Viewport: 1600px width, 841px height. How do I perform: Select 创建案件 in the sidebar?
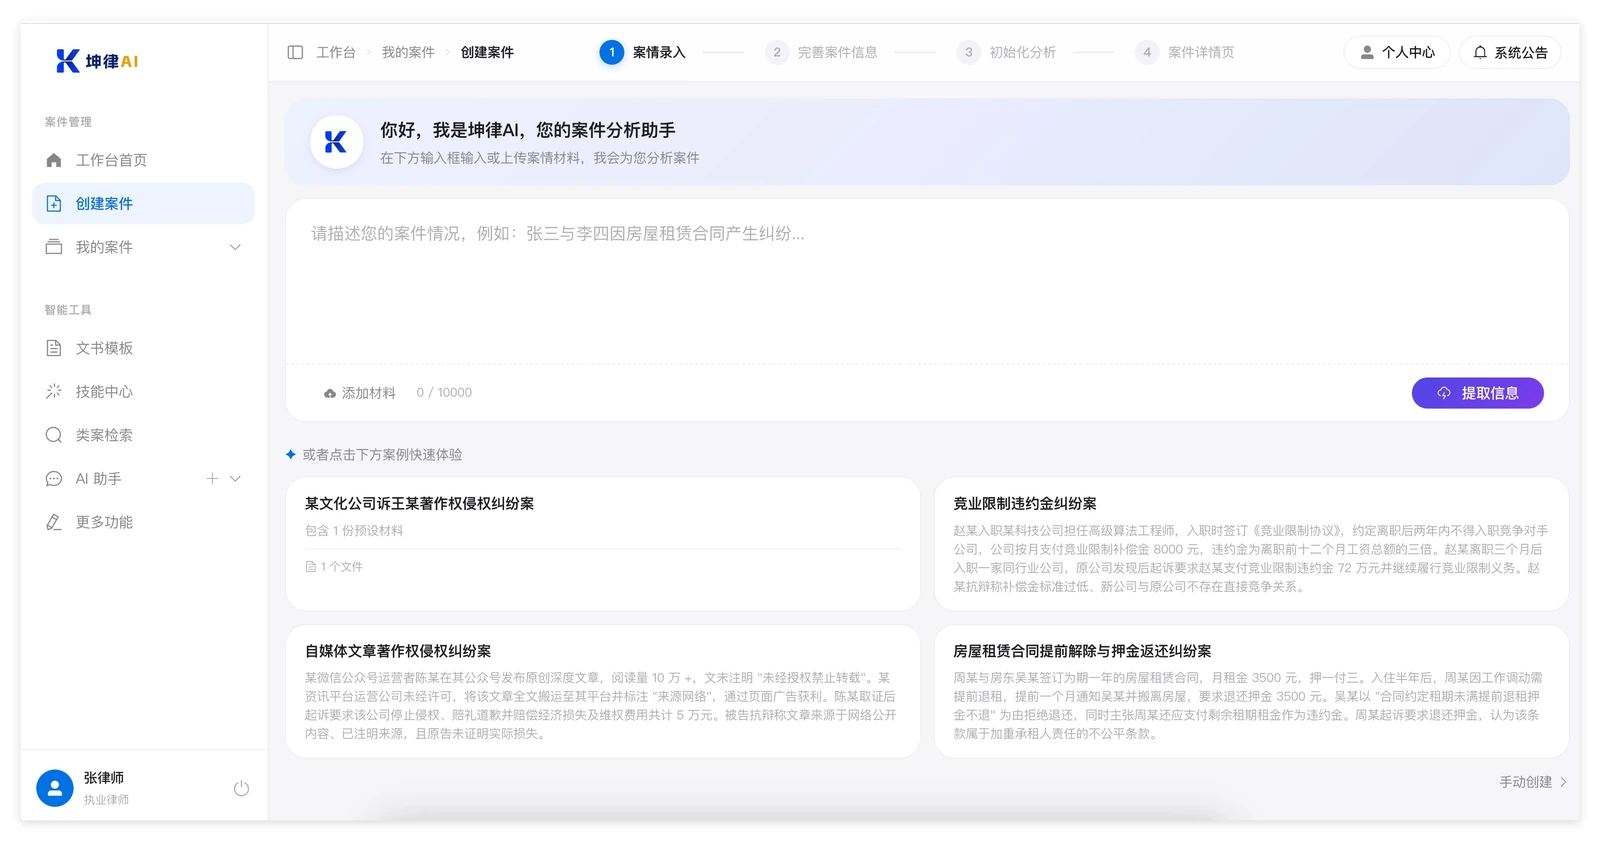point(144,204)
